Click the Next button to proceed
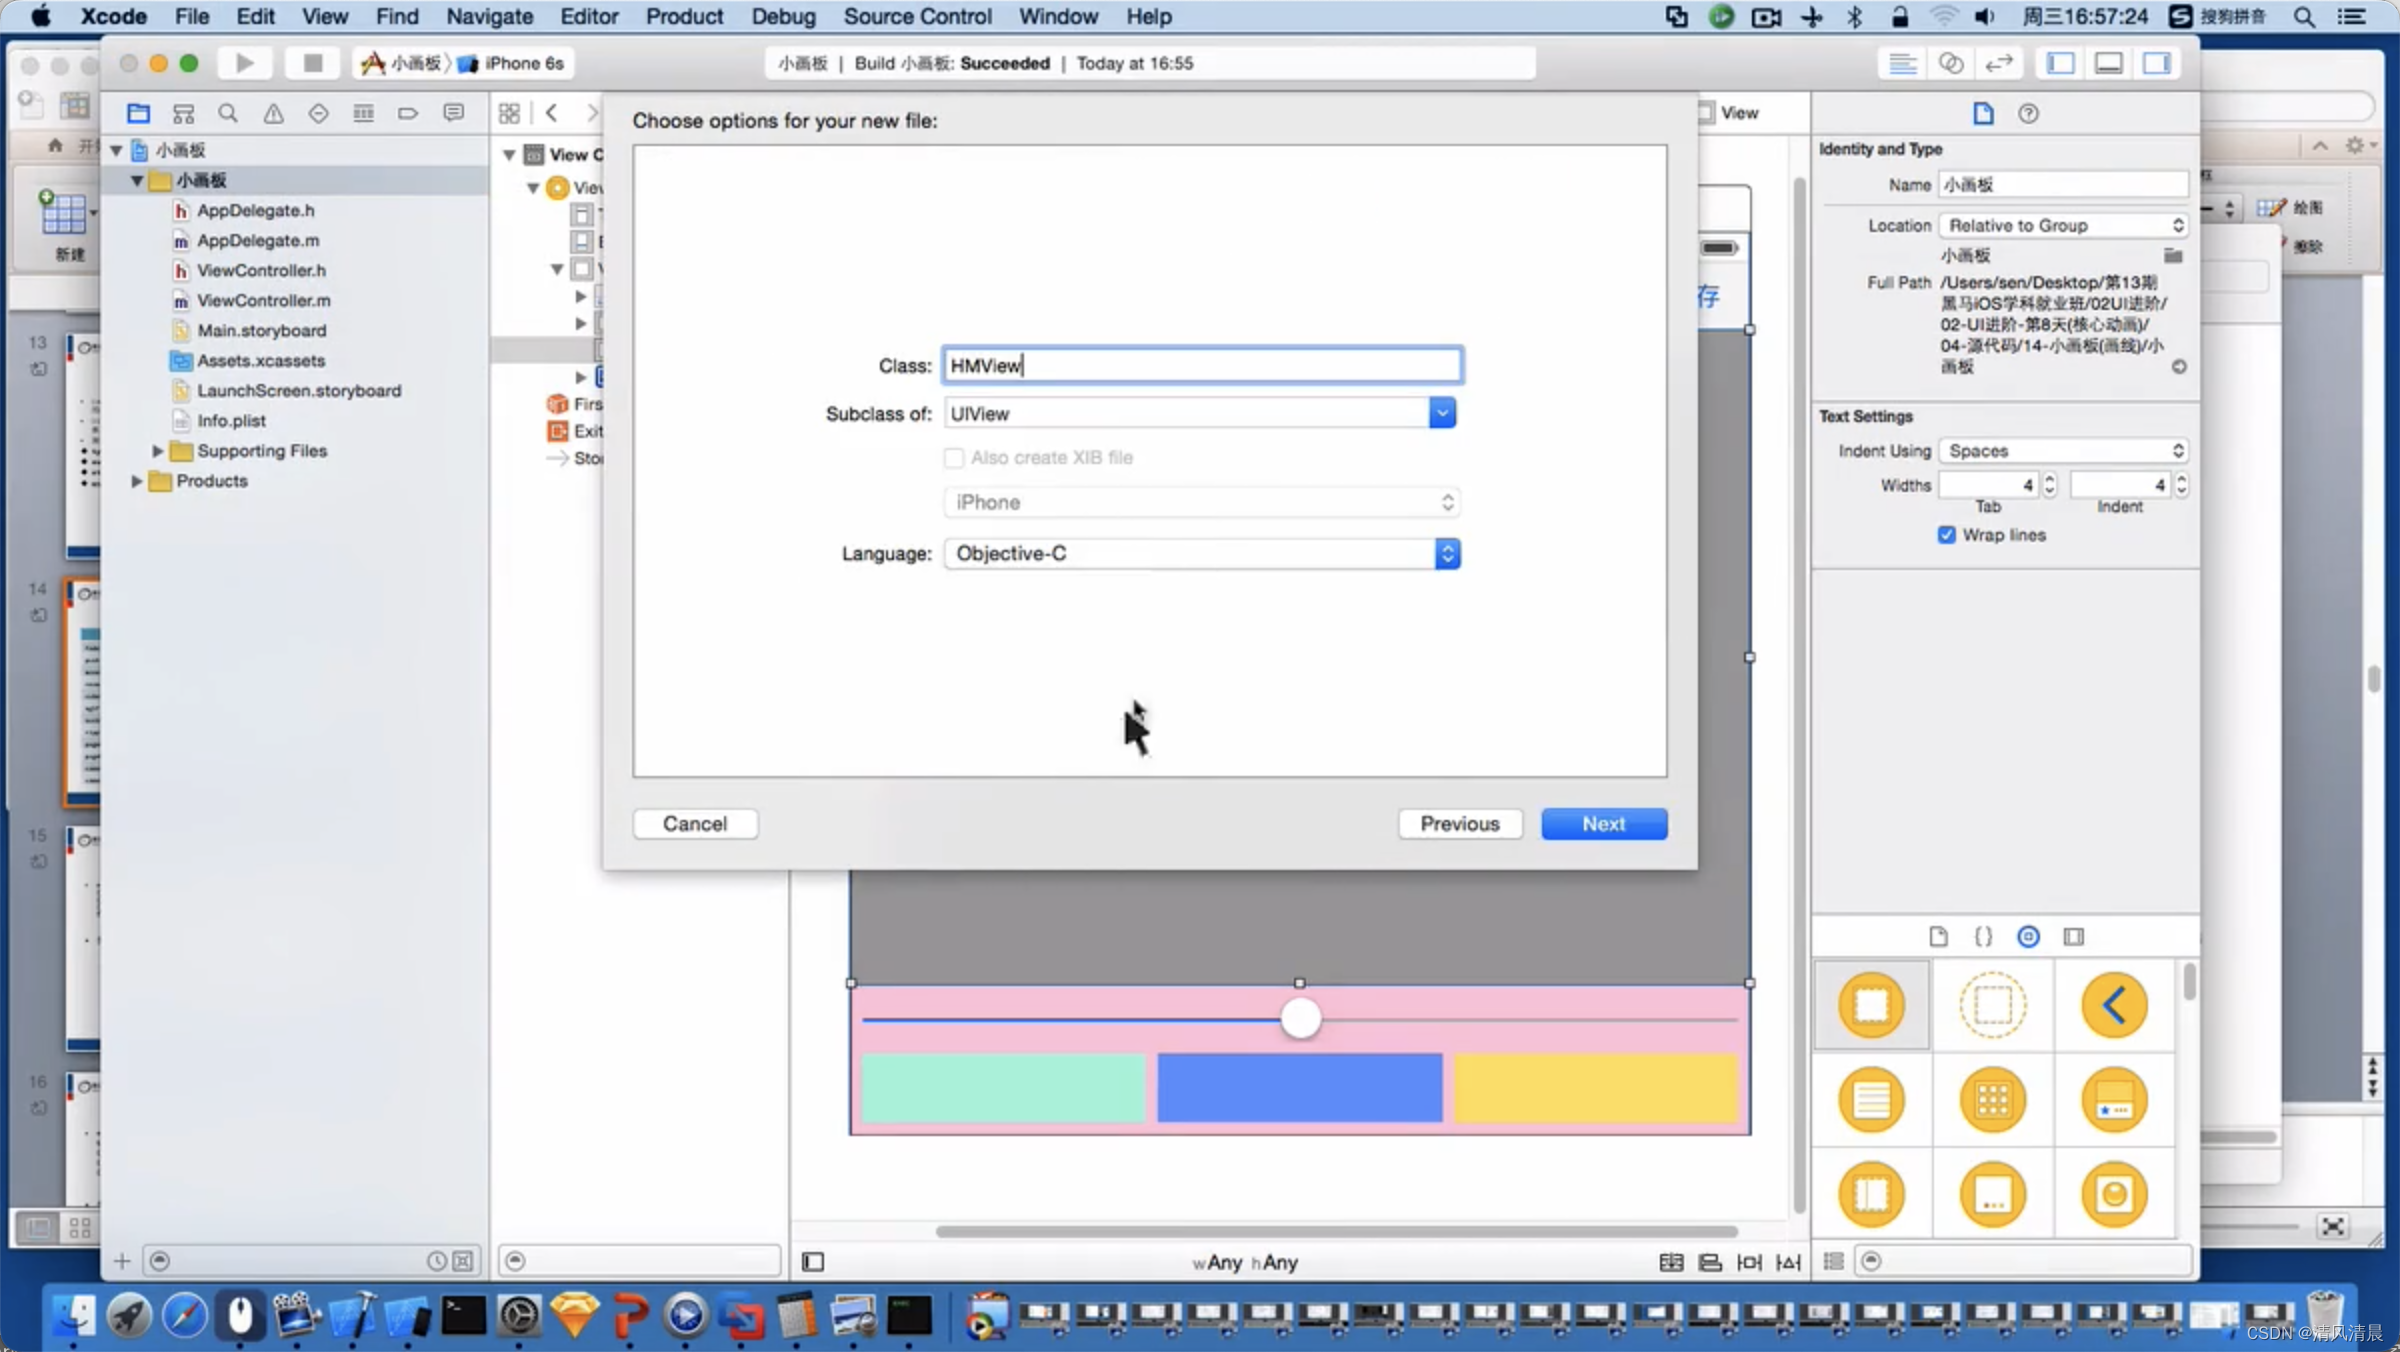Screen dimensions: 2400x1352 point(1602,823)
